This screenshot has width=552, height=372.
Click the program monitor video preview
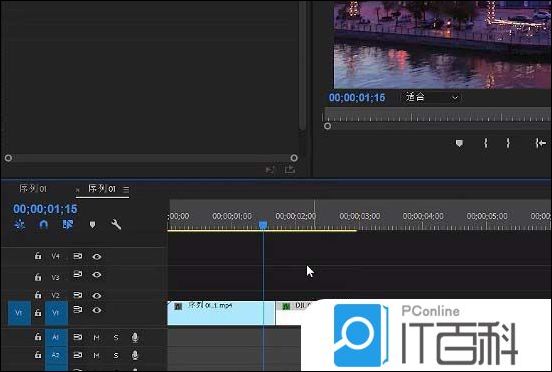pos(443,44)
